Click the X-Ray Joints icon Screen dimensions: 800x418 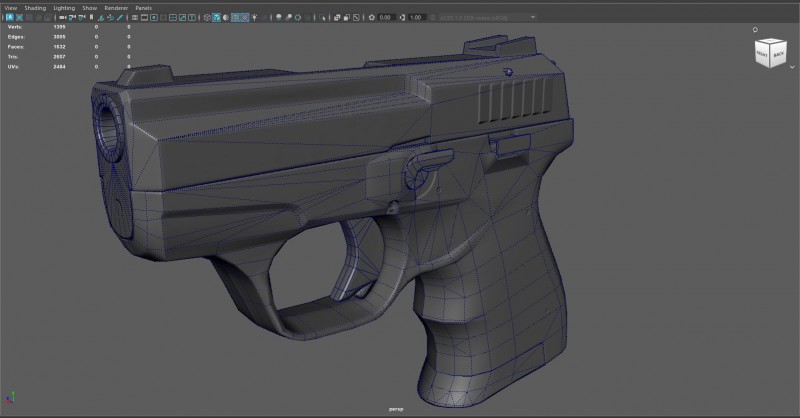[x=356, y=17]
